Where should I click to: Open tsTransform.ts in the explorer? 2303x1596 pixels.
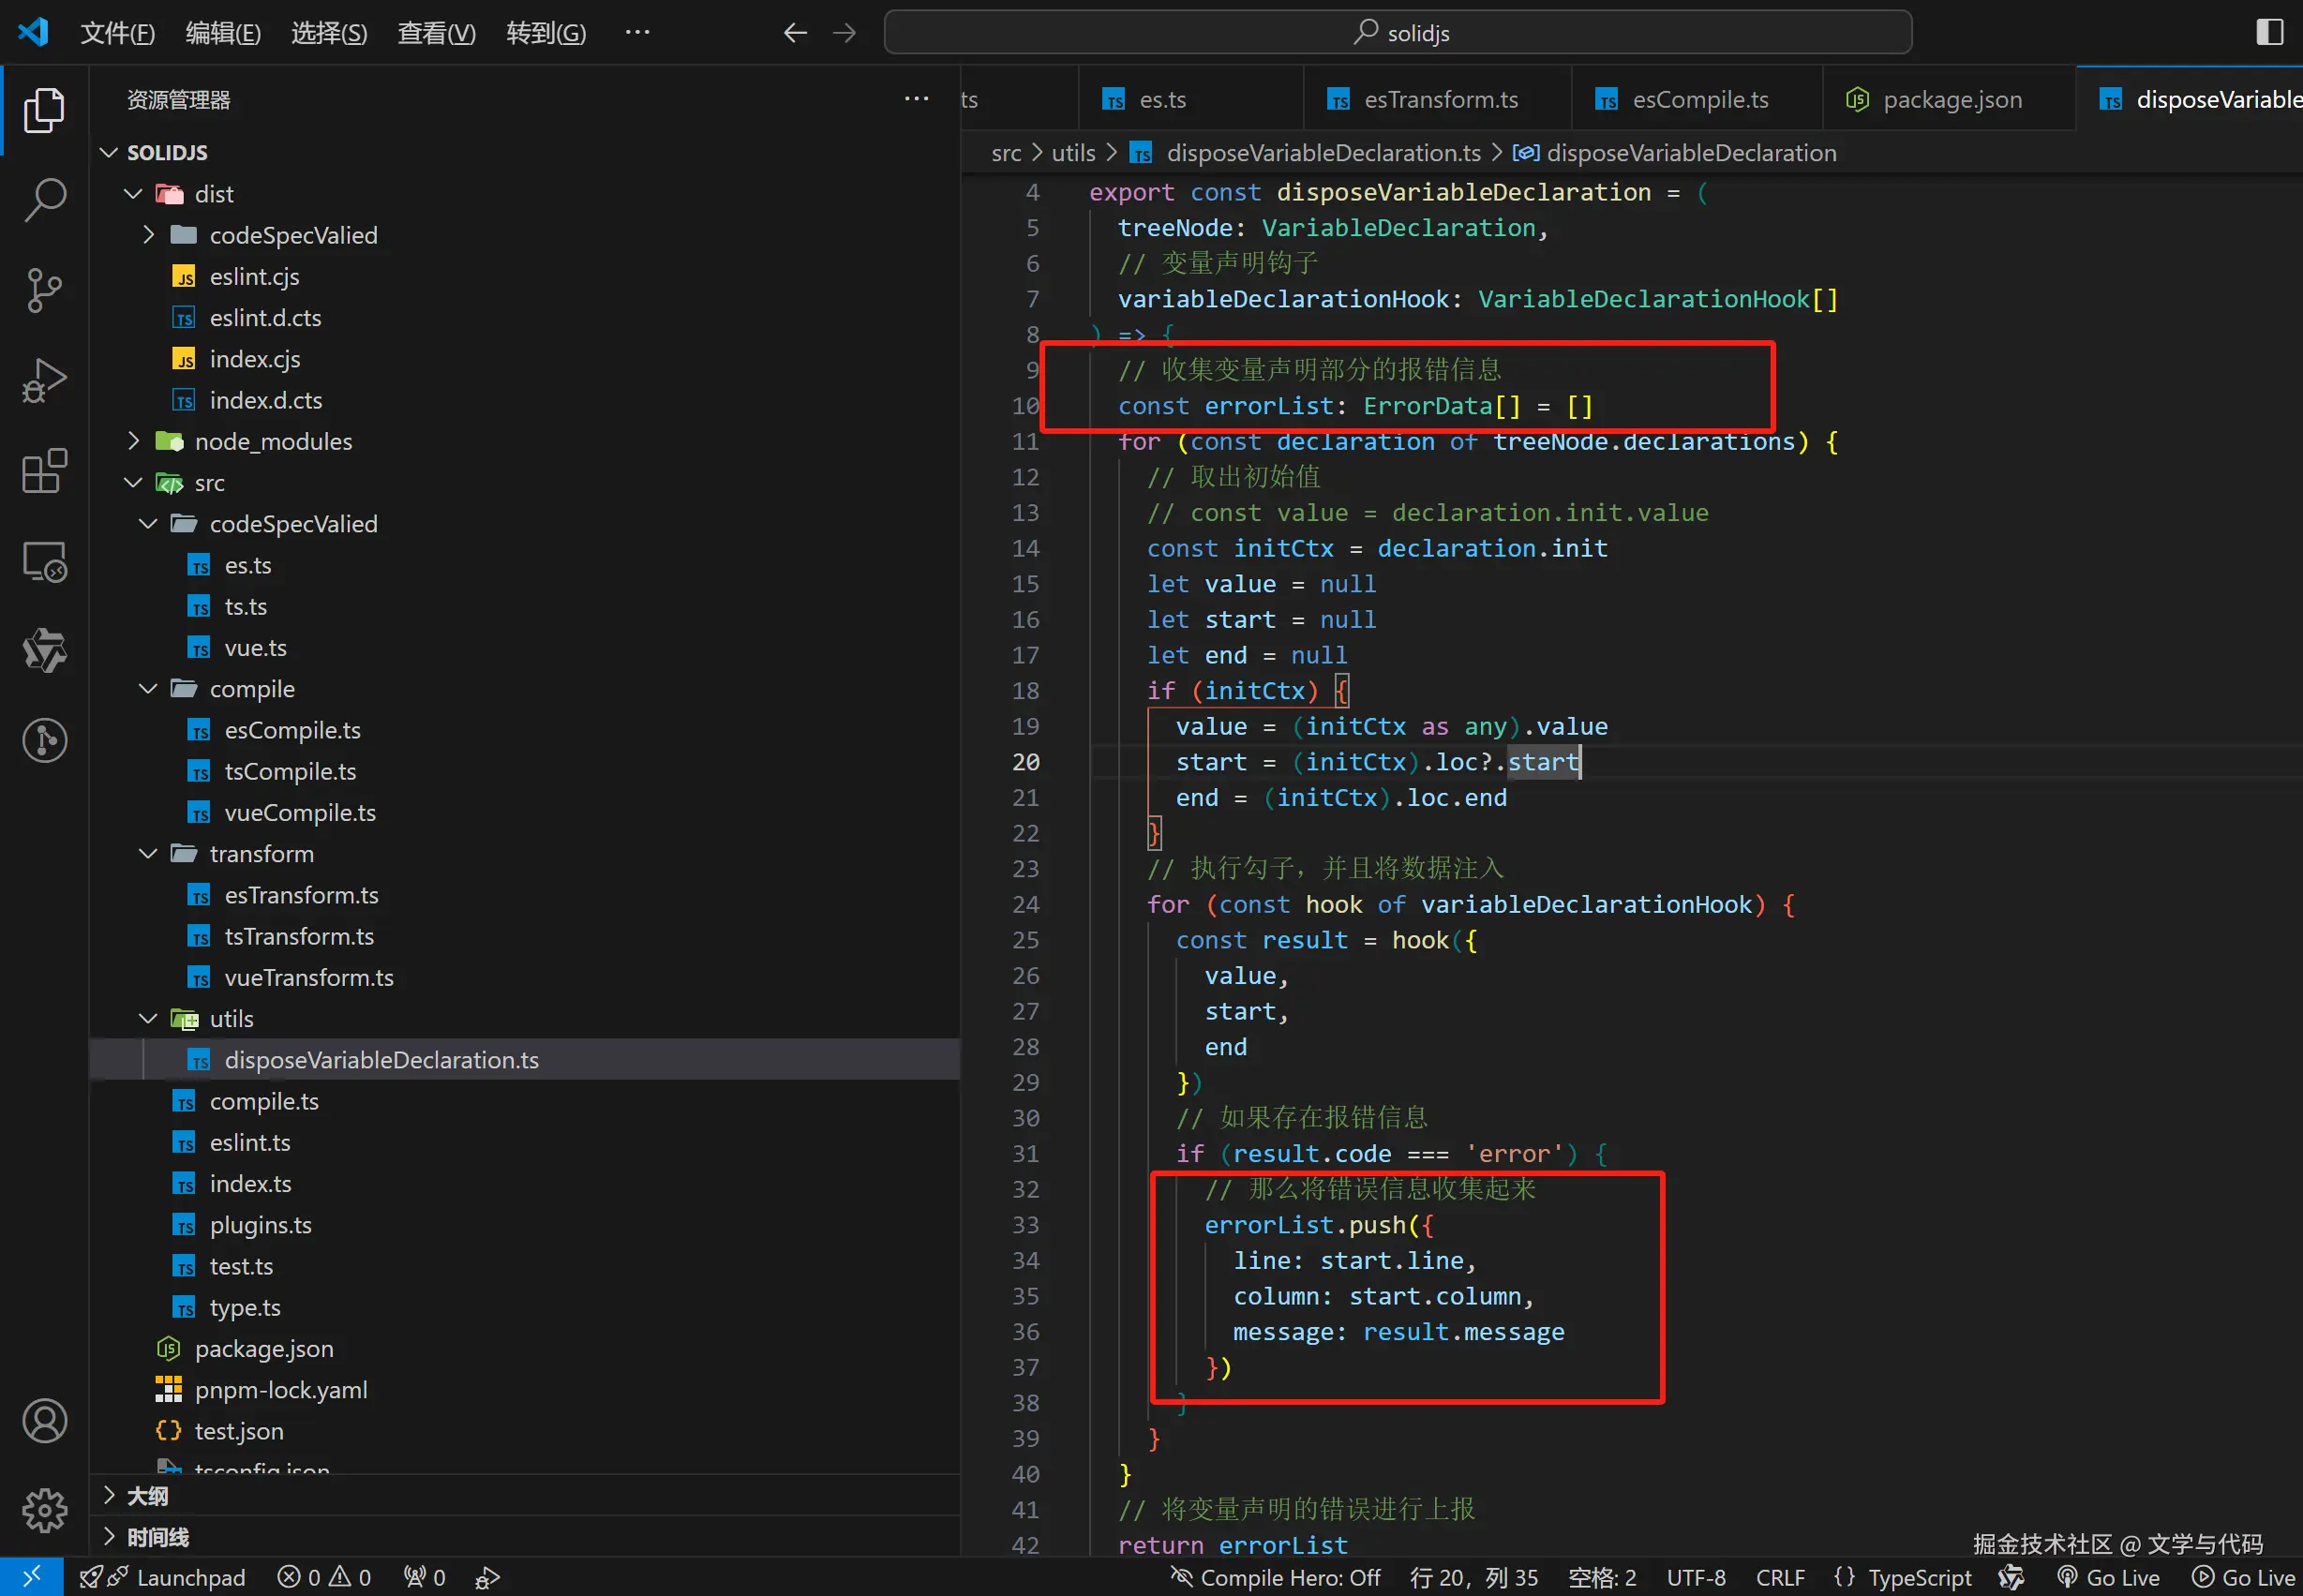click(298, 936)
